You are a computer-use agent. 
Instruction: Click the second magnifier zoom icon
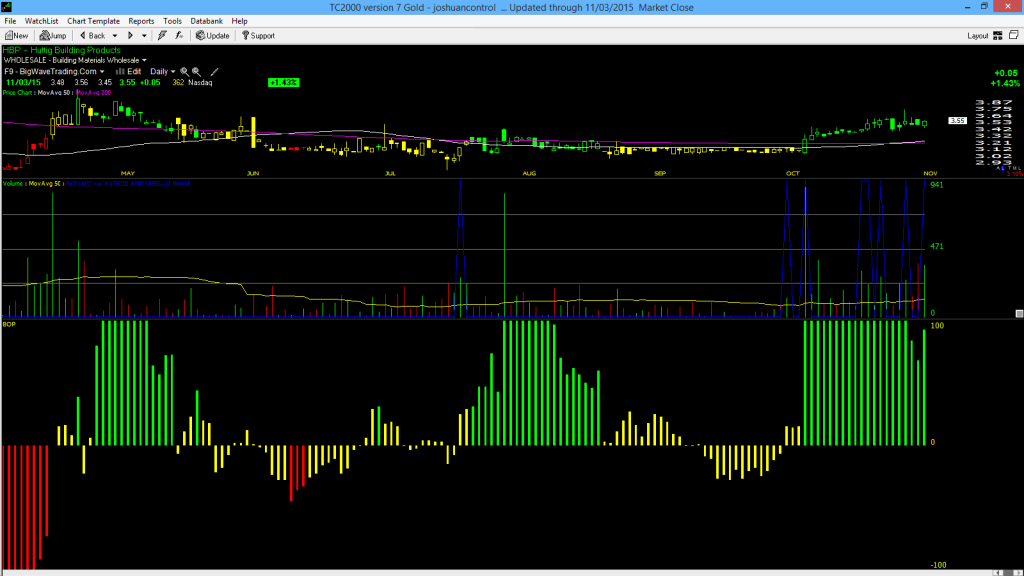(197, 72)
